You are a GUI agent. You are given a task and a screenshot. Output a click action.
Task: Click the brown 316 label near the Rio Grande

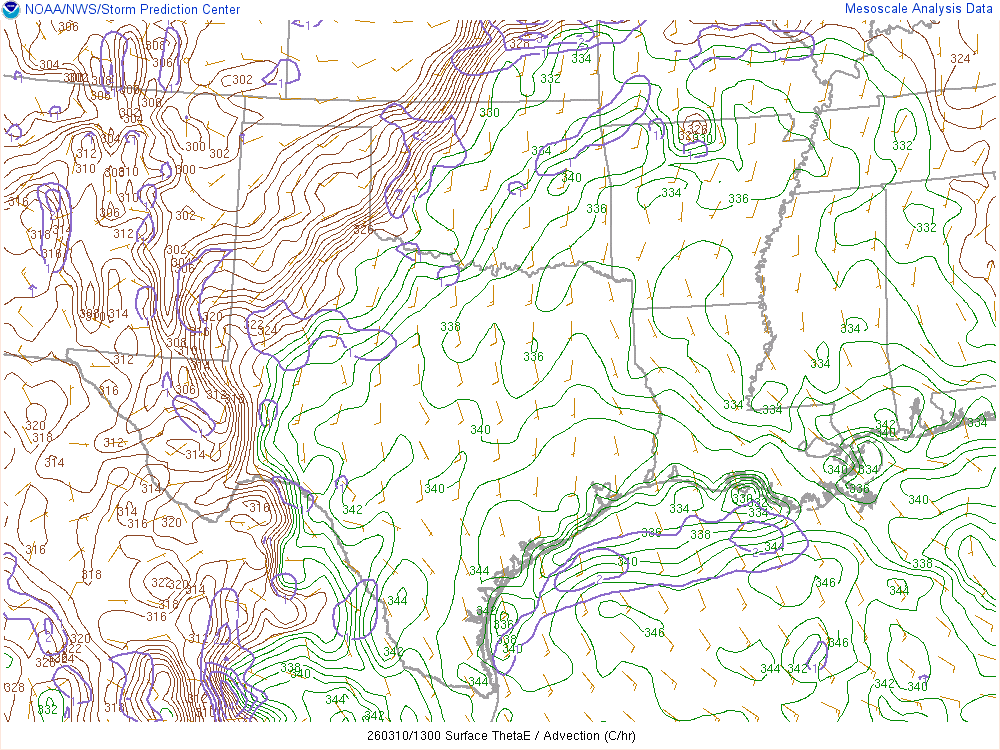click(260, 508)
